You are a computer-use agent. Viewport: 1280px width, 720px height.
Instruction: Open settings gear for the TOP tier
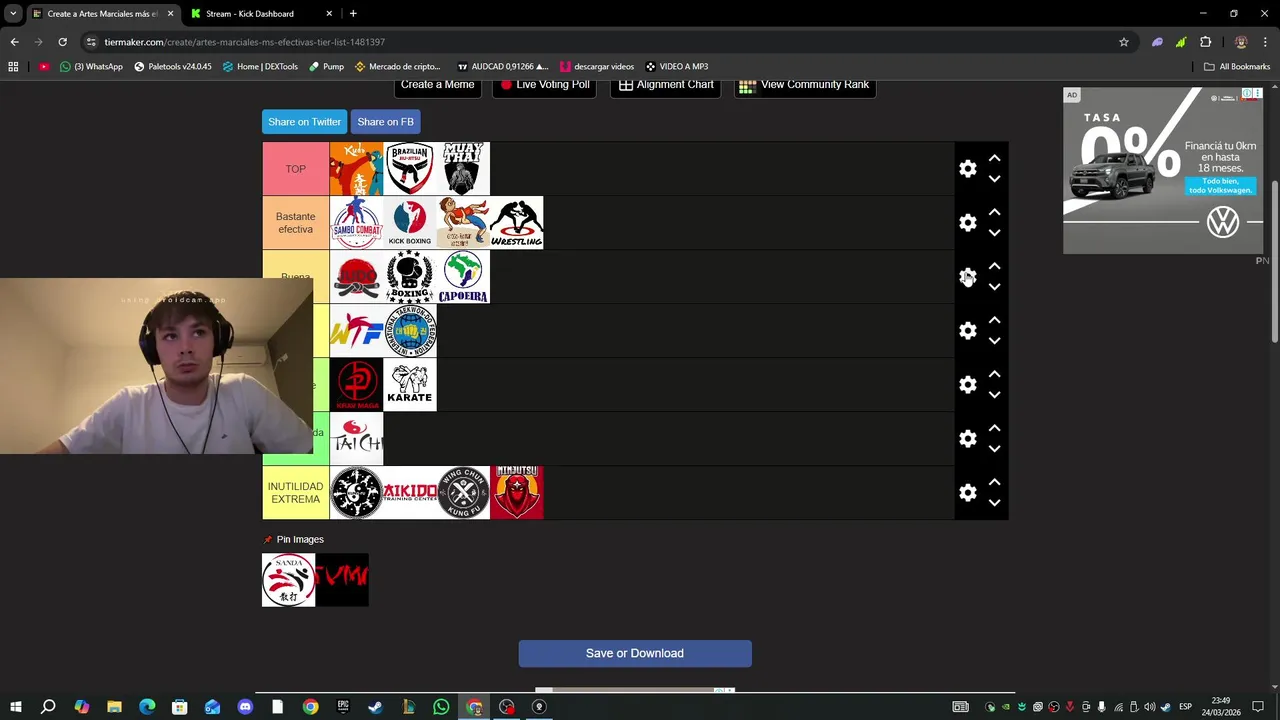click(967, 169)
